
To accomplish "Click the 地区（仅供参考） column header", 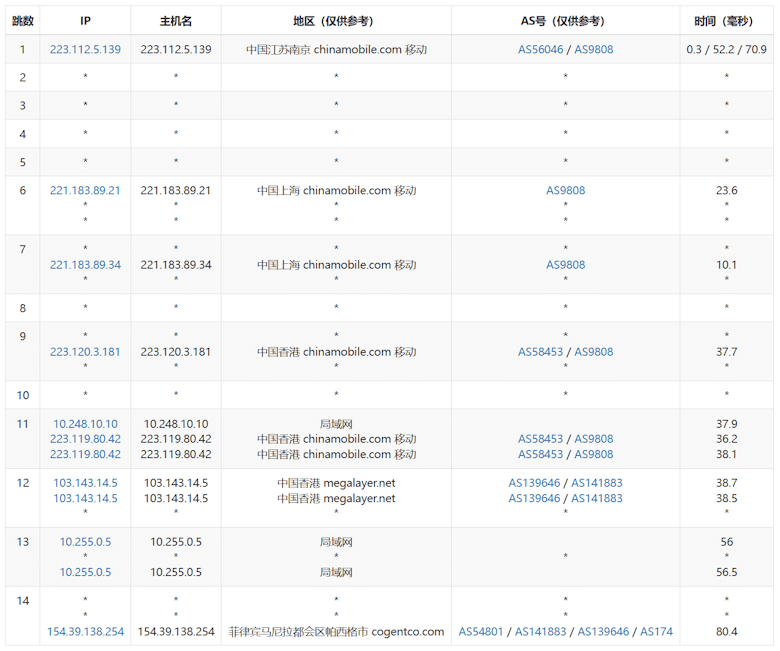I will coord(336,20).
